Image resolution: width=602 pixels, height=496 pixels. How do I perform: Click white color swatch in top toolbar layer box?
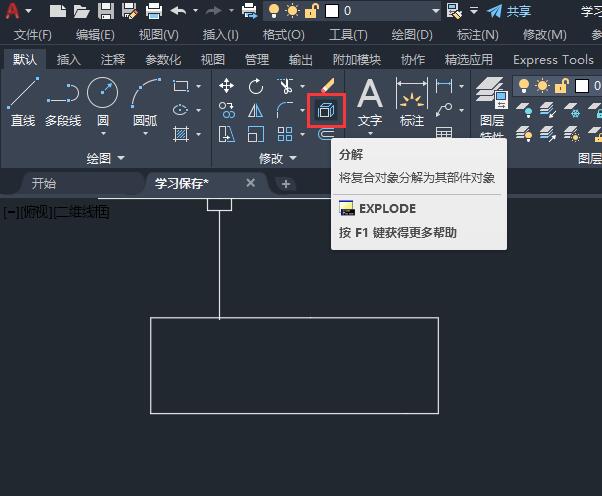(x=332, y=11)
